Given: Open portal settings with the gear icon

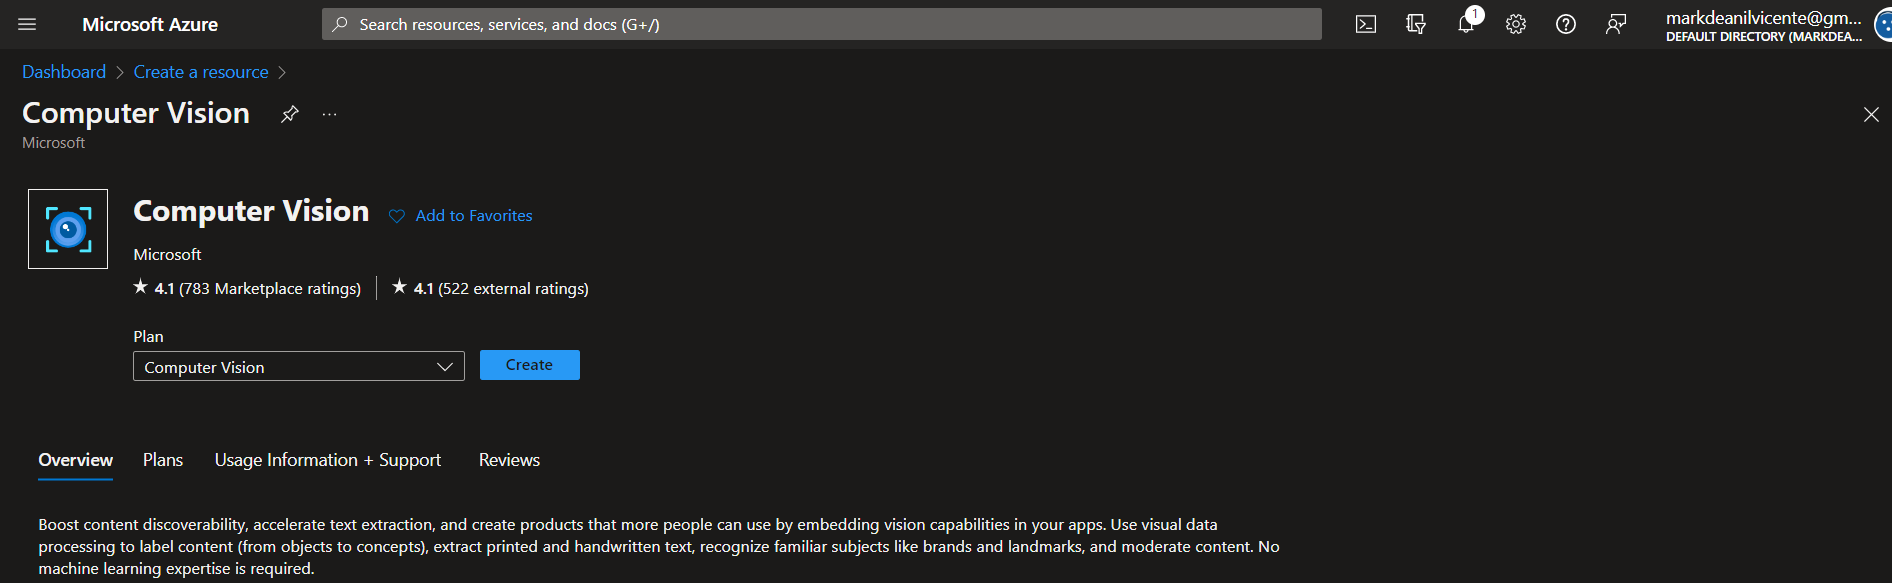Looking at the screenshot, I should click(x=1515, y=23).
